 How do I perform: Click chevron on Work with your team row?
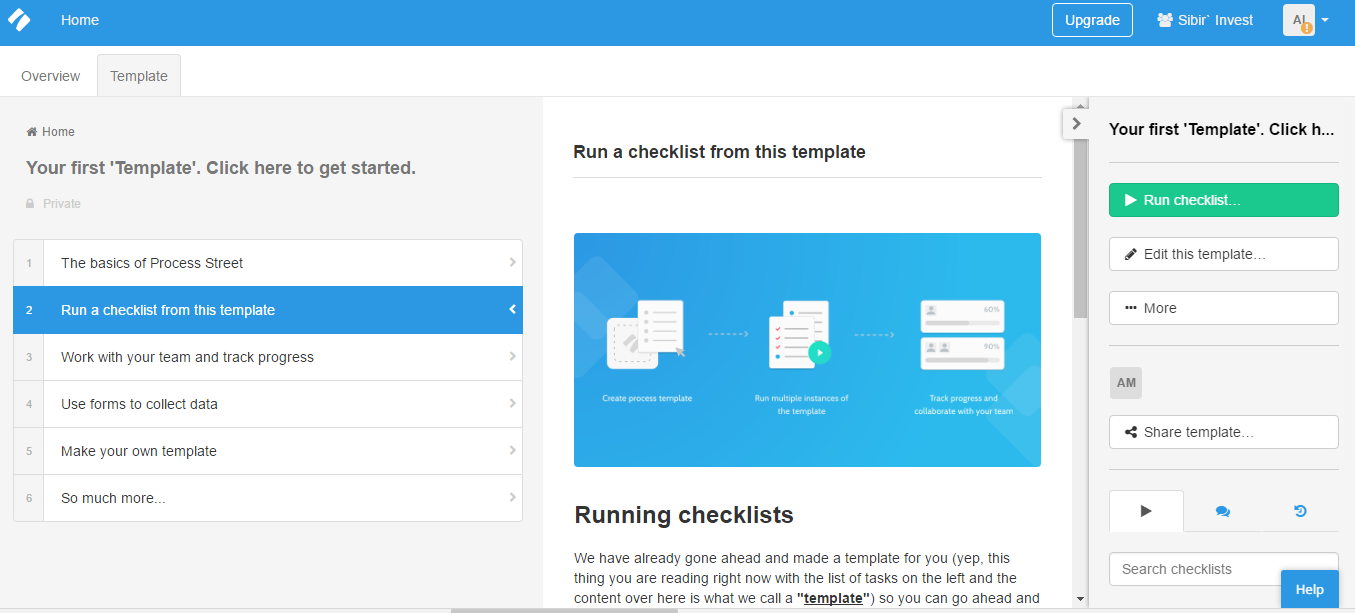[x=512, y=357]
